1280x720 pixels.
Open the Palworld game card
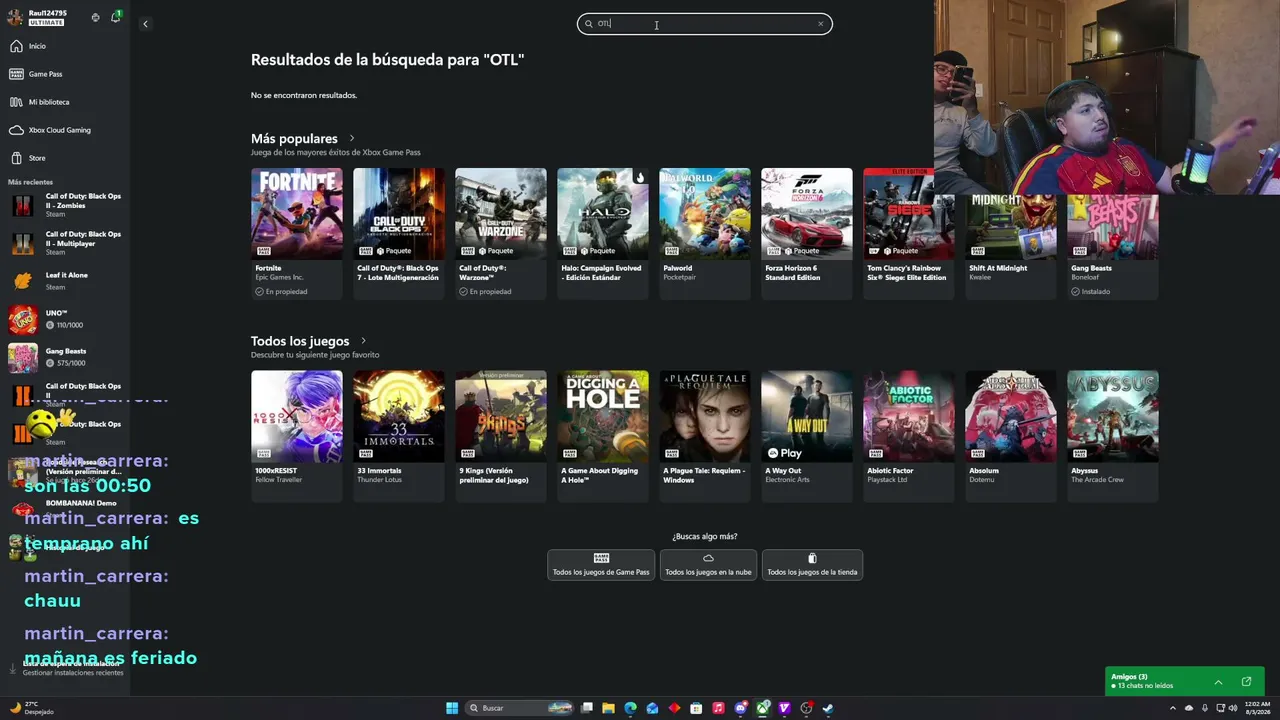(704, 233)
